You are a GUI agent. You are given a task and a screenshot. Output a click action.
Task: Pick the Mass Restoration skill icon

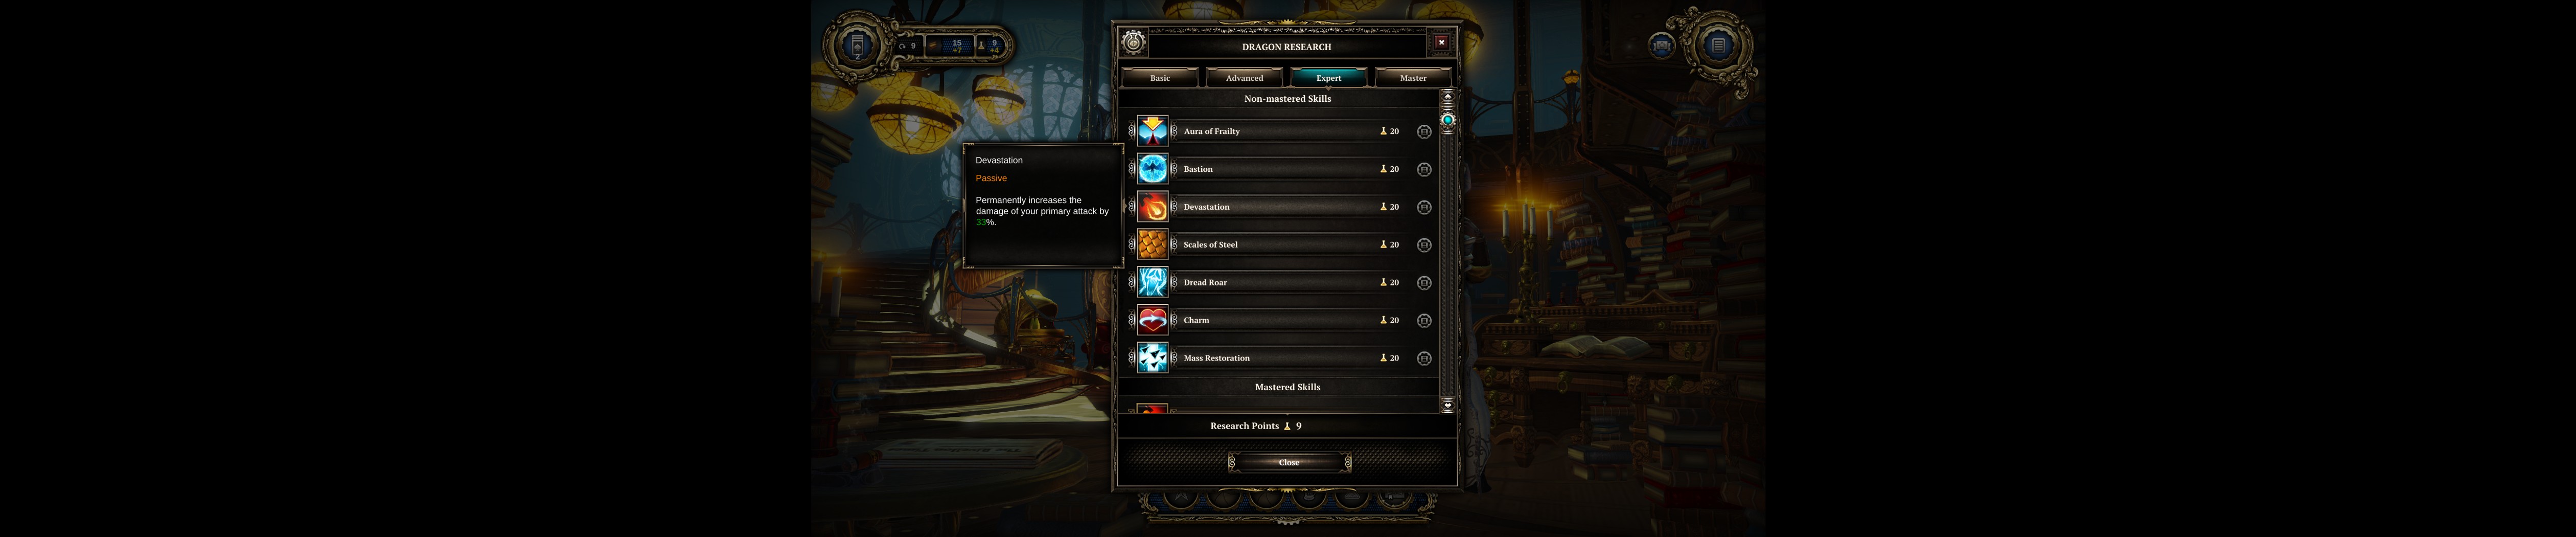click(x=1152, y=358)
